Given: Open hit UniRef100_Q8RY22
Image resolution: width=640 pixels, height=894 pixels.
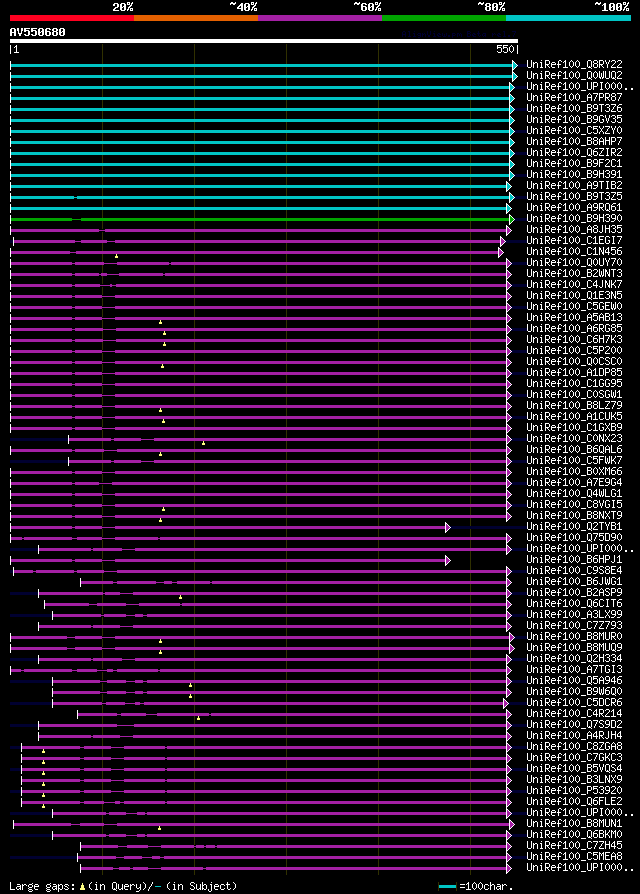Looking at the screenshot, I should (x=574, y=64).
